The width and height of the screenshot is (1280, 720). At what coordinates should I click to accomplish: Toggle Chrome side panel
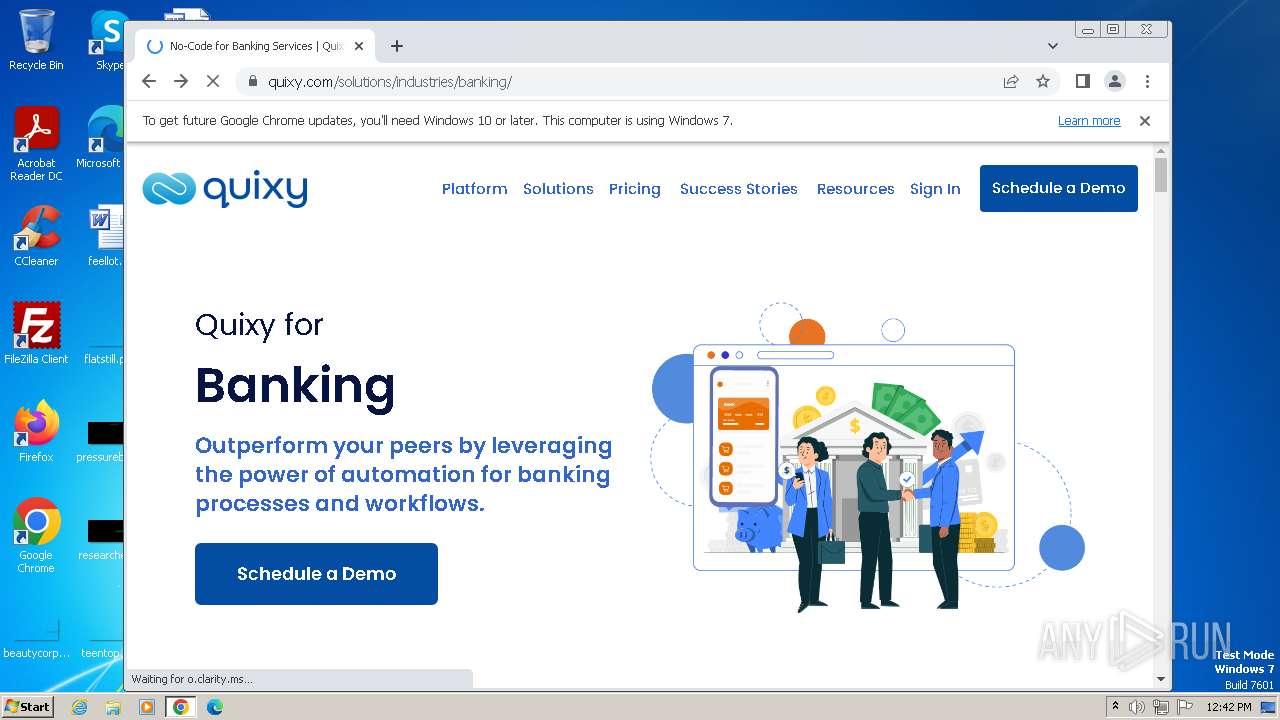tap(1082, 81)
